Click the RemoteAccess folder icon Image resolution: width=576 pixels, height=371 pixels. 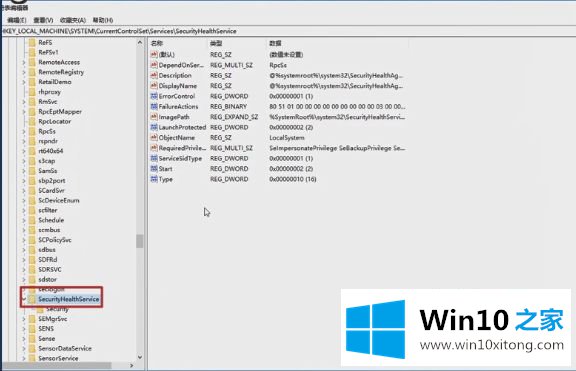coord(32,62)
